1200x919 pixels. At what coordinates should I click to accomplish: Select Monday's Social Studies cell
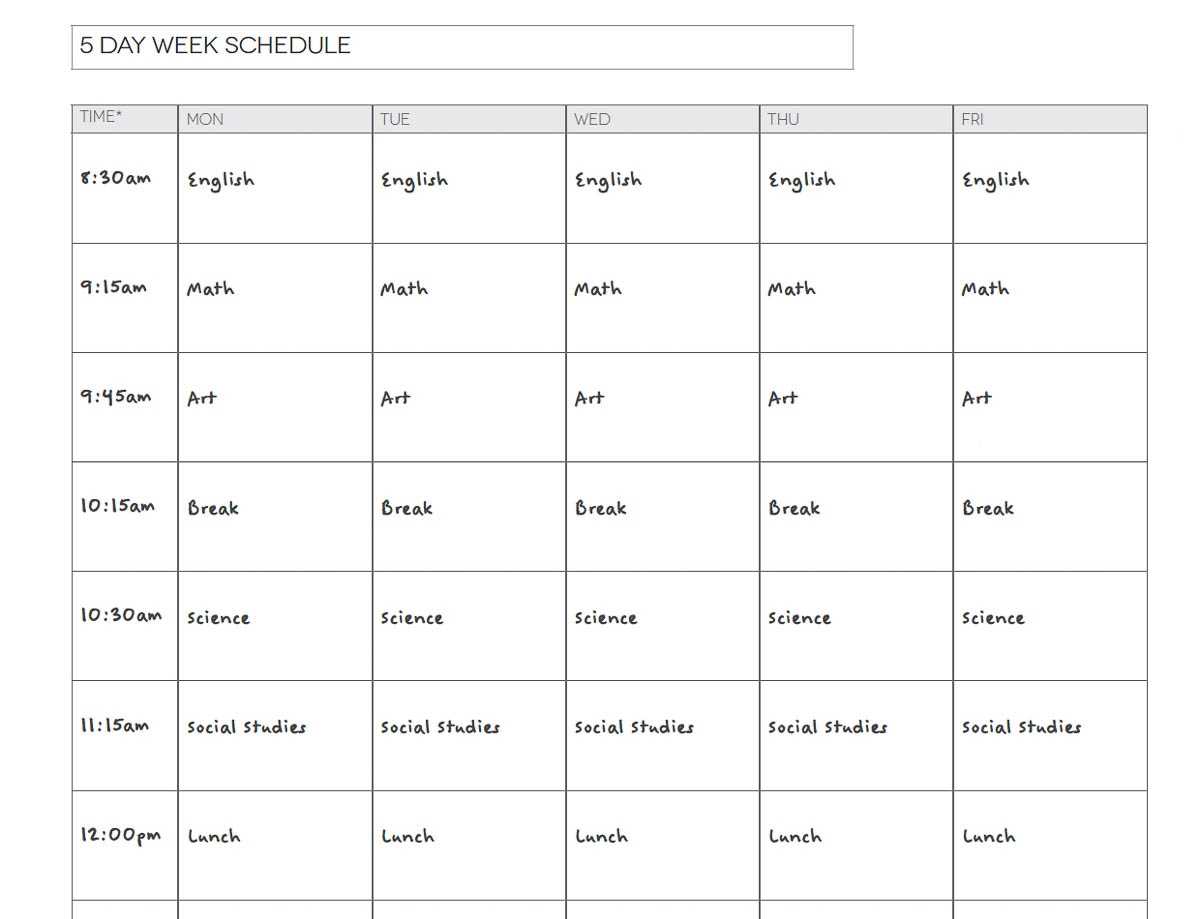(274, 735)
